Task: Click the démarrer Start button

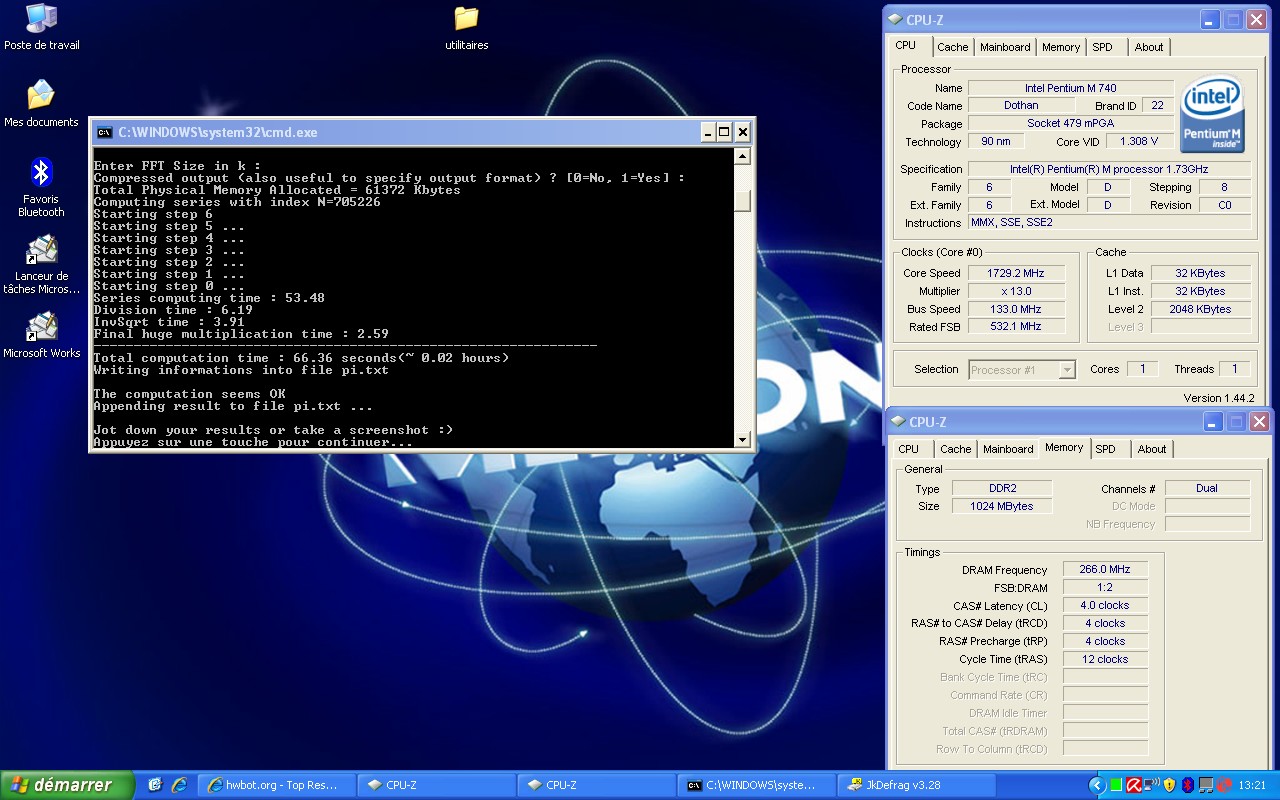Action: [68, 785]
